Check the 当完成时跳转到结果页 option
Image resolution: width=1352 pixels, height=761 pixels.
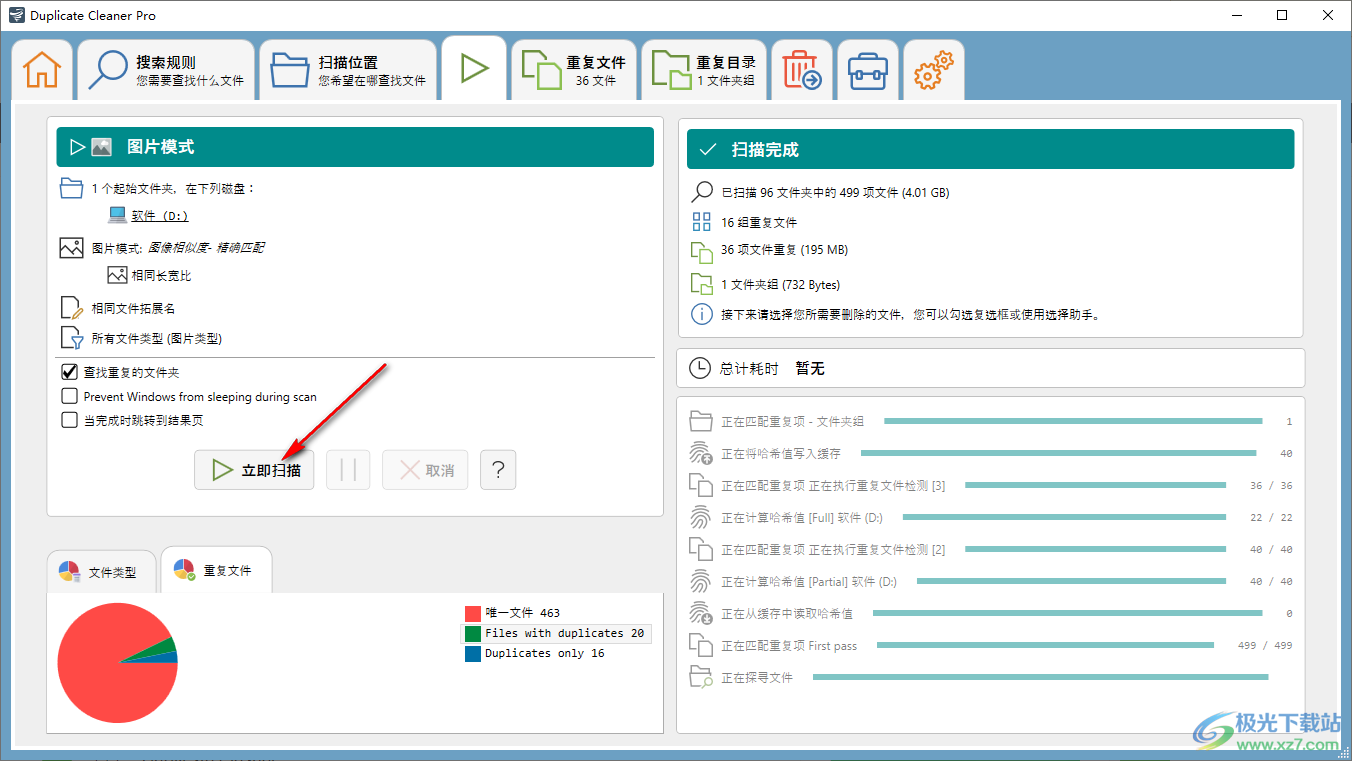pos(70,420)
